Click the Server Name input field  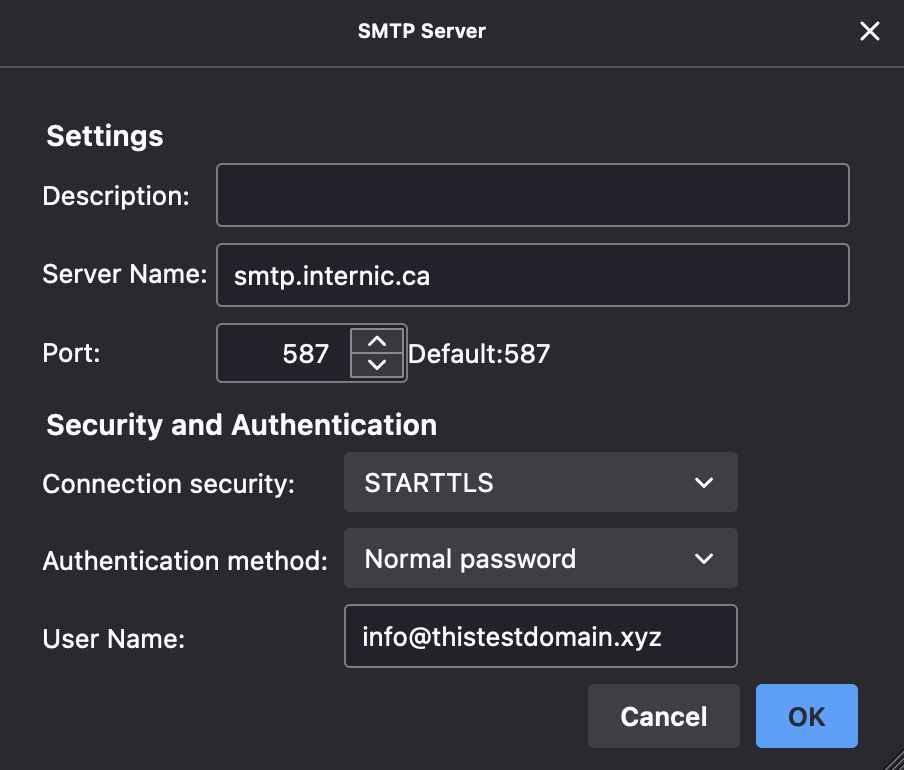[x=532, y=275]
